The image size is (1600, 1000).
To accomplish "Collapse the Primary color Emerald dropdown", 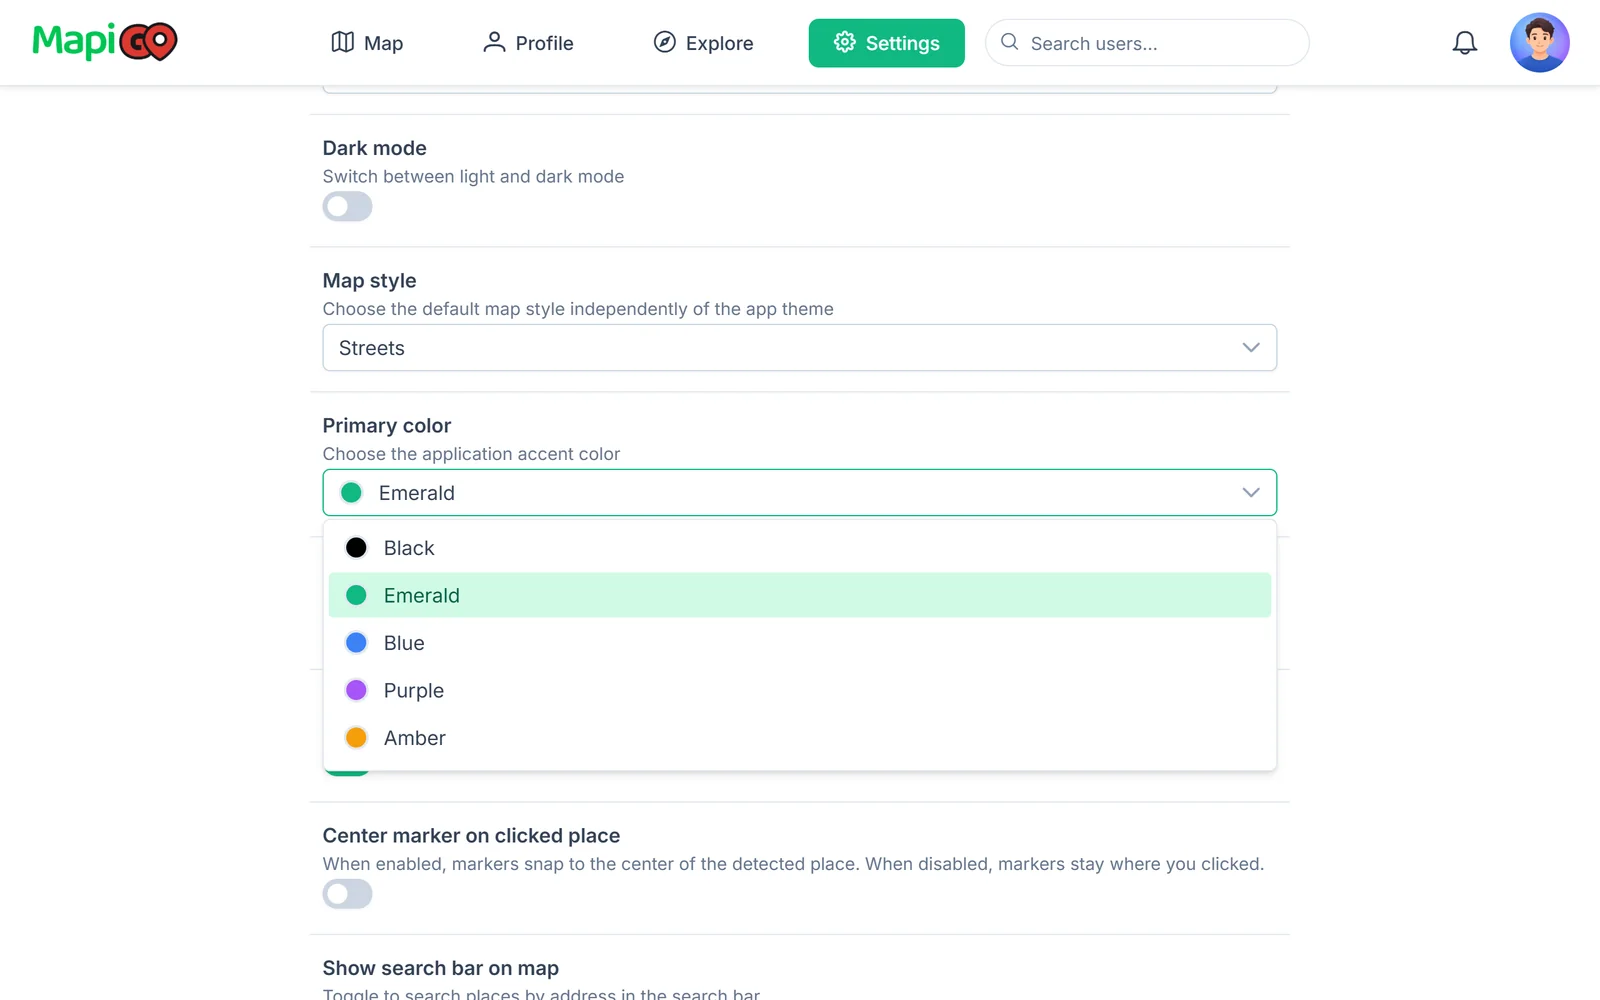I will 799,493.
